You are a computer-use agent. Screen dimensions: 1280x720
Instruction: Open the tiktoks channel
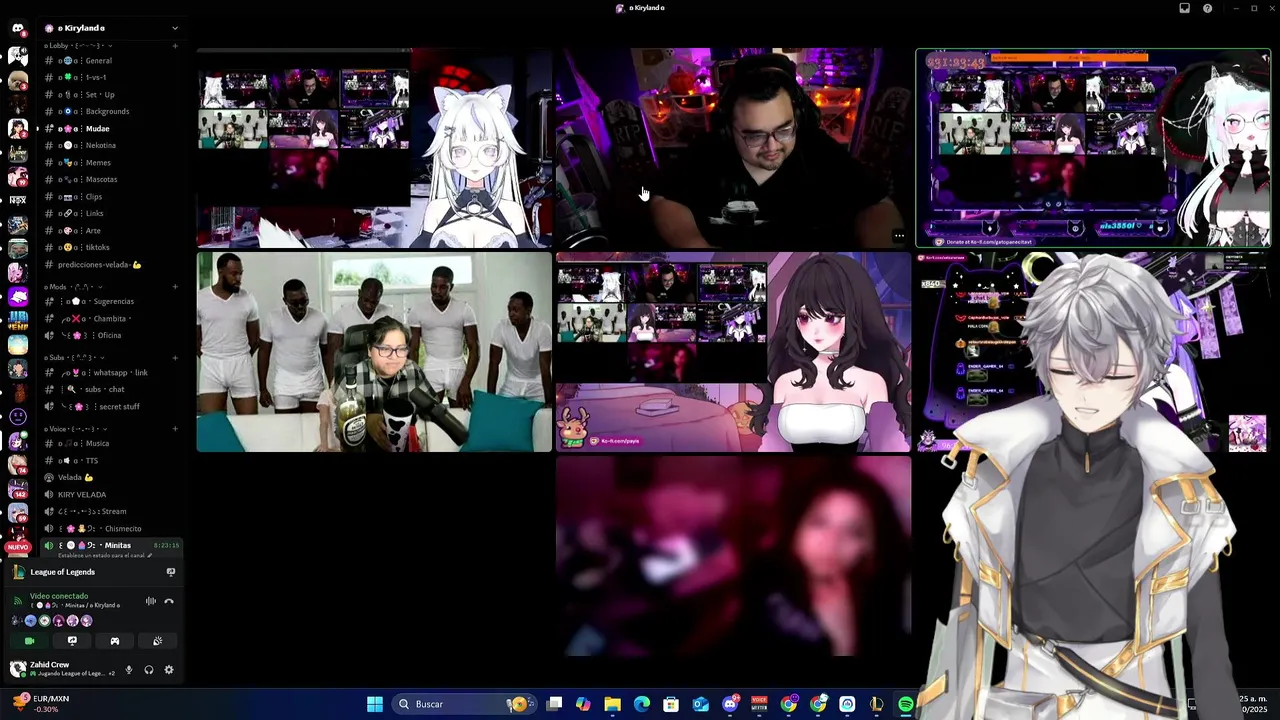(110, 247)
